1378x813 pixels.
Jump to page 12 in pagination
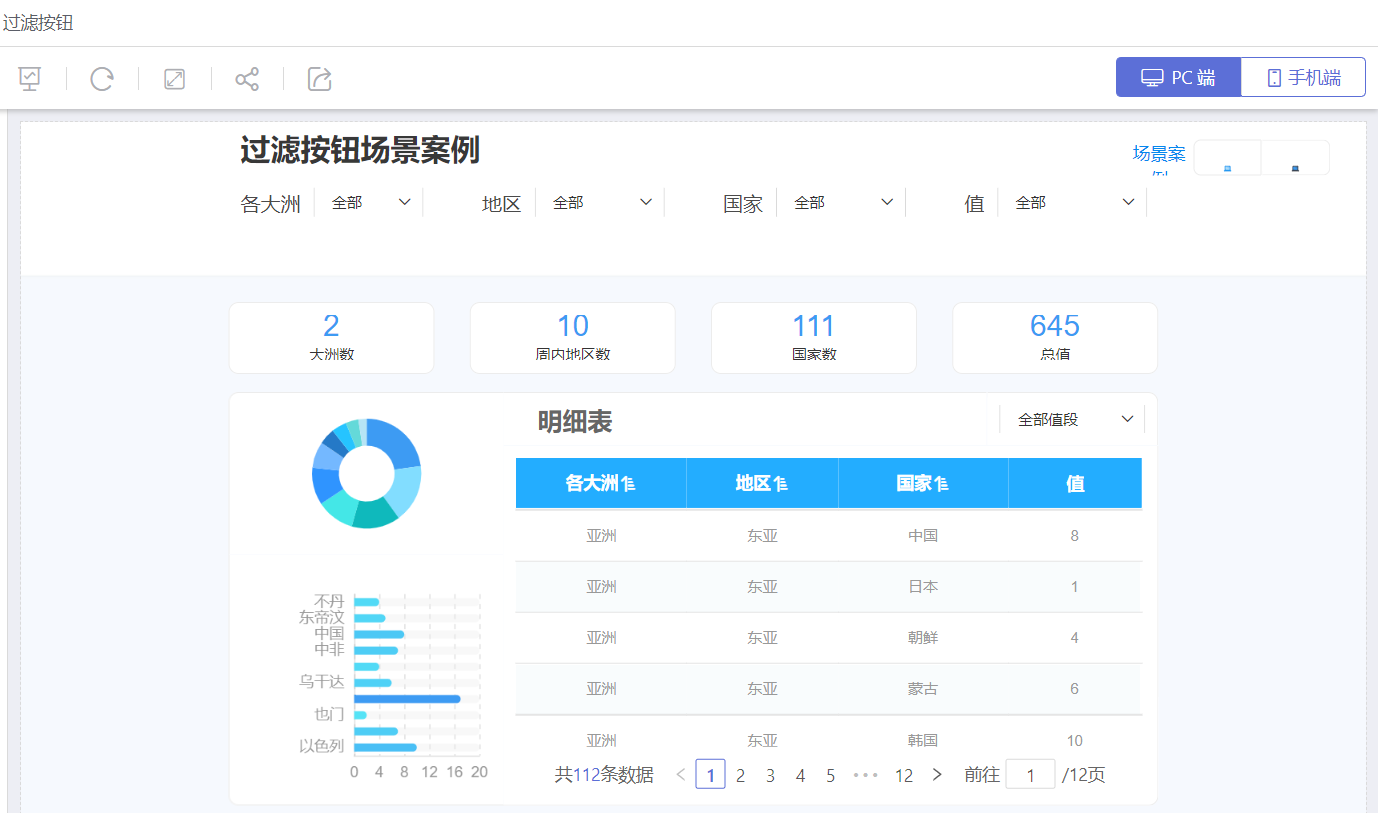(x=903, y=775)
